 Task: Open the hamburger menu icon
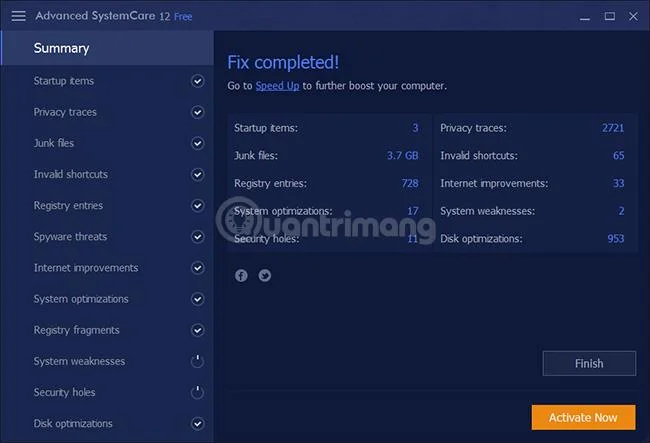pos(18,16)
